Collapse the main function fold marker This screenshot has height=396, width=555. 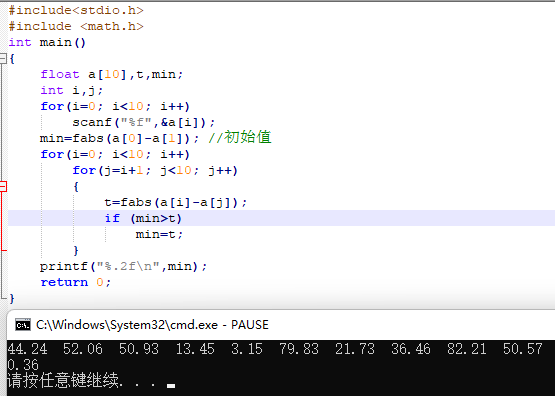click(3, 58)
